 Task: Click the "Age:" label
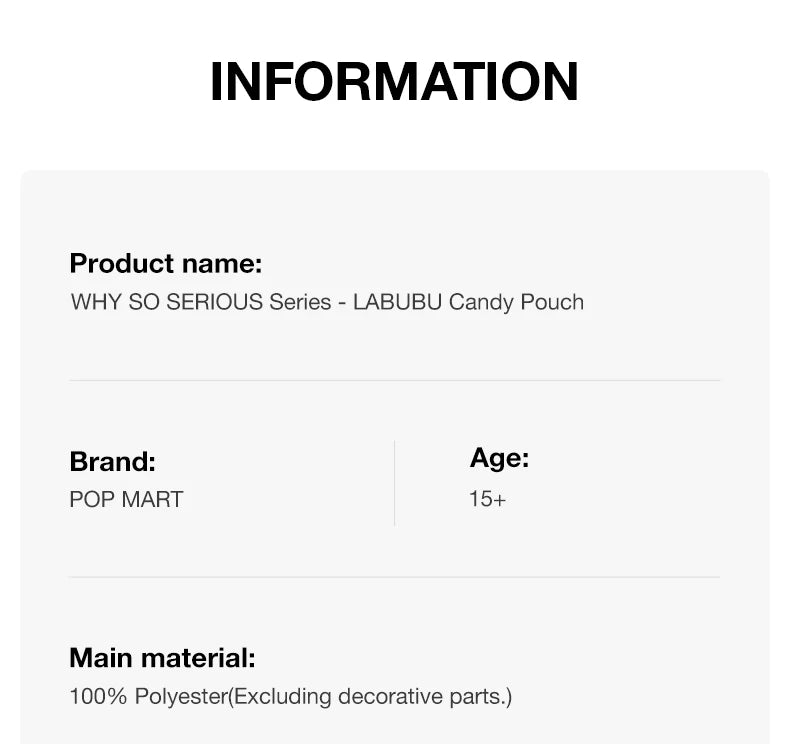point(499,458)
